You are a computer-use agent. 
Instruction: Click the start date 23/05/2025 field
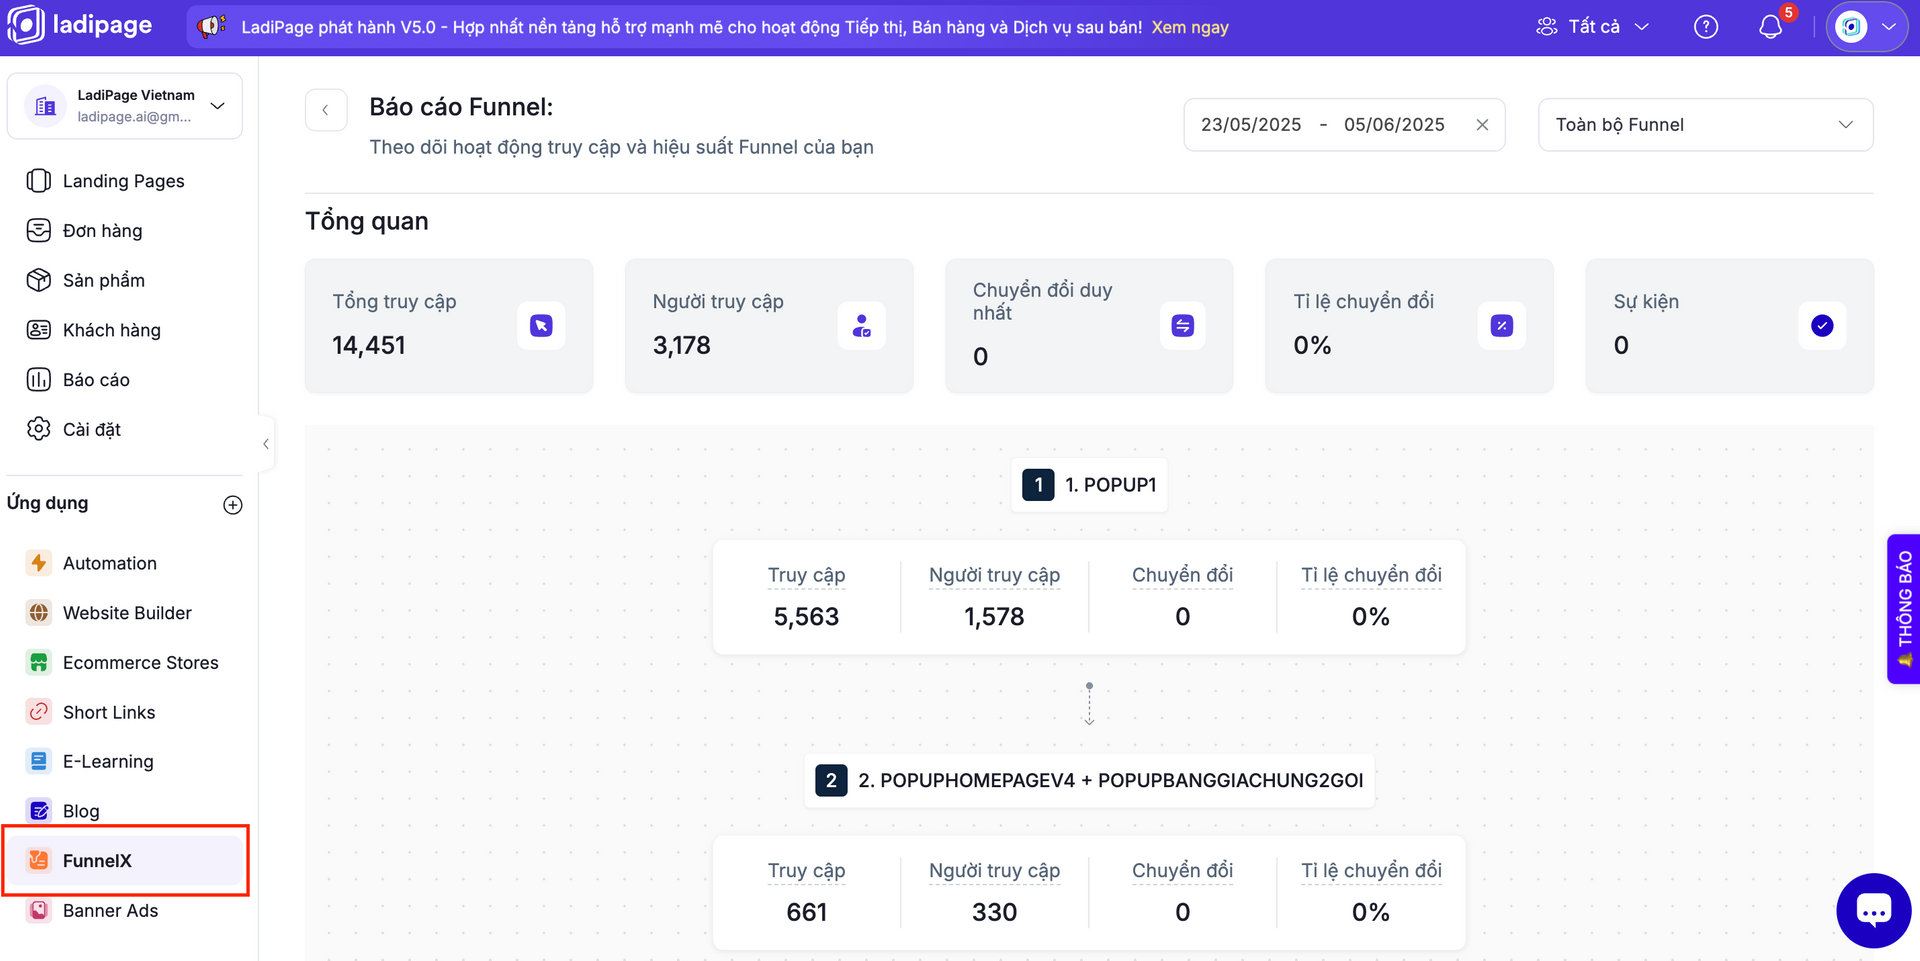coord(1251,125)
